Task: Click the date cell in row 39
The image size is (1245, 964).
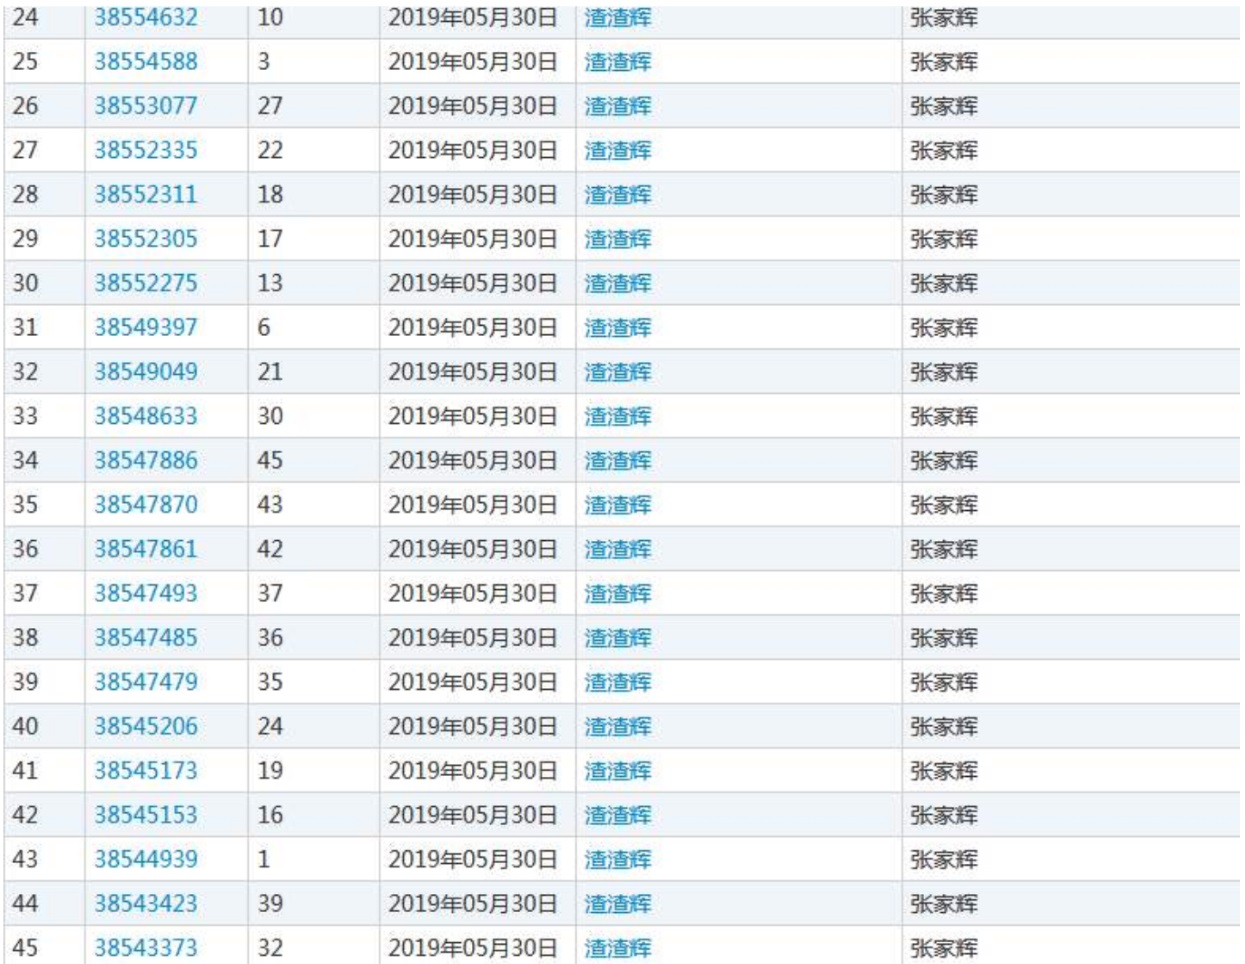Action: [x=472, y=682]
